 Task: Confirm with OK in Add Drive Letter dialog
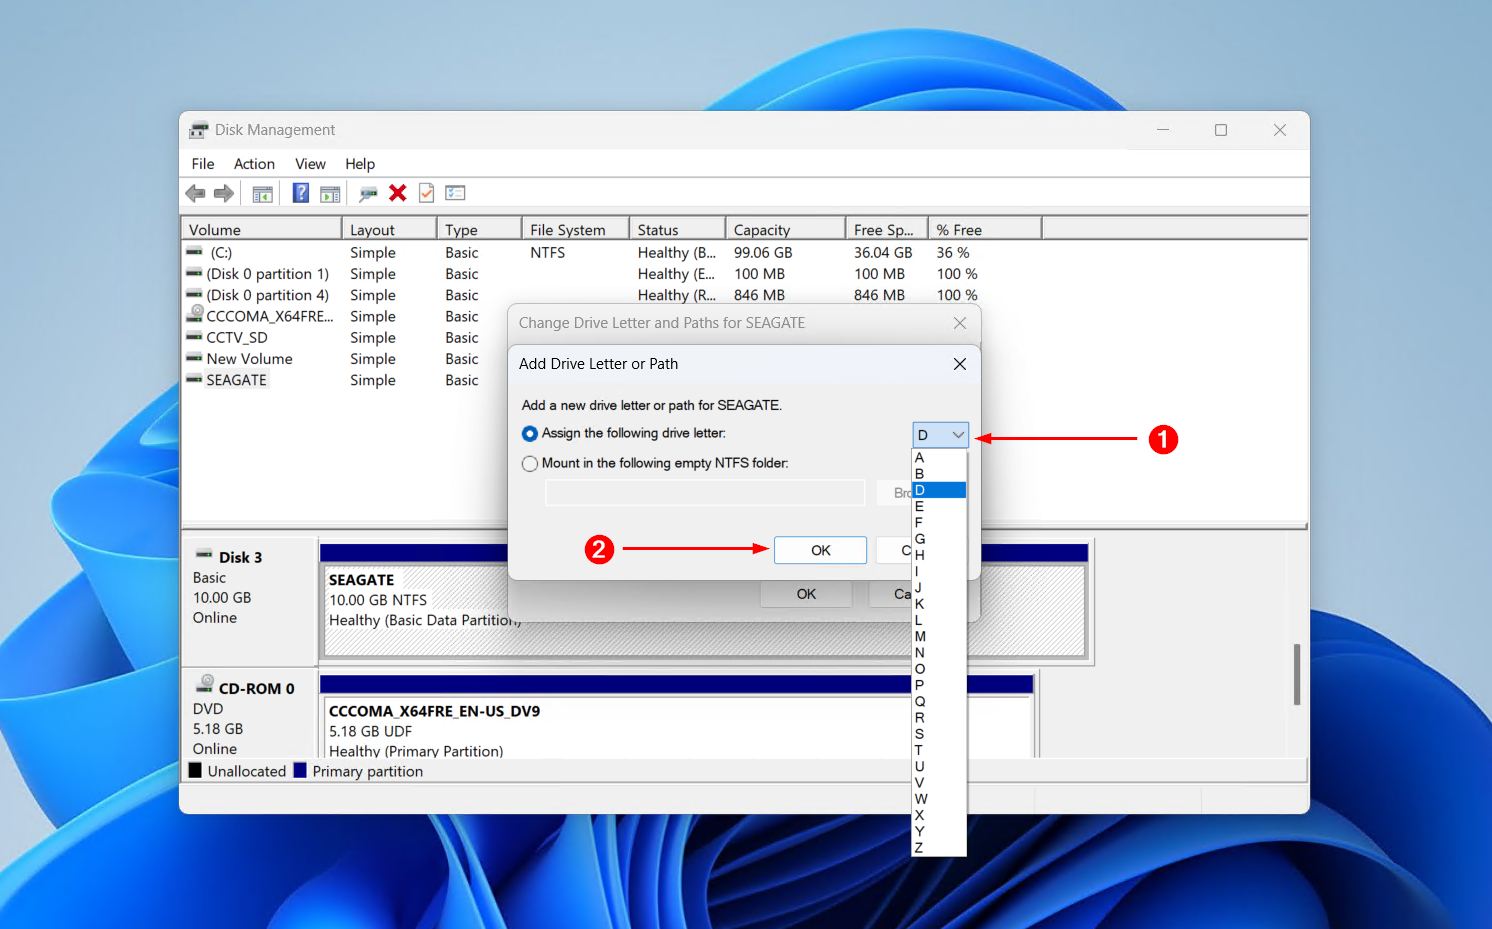[820, 550]
